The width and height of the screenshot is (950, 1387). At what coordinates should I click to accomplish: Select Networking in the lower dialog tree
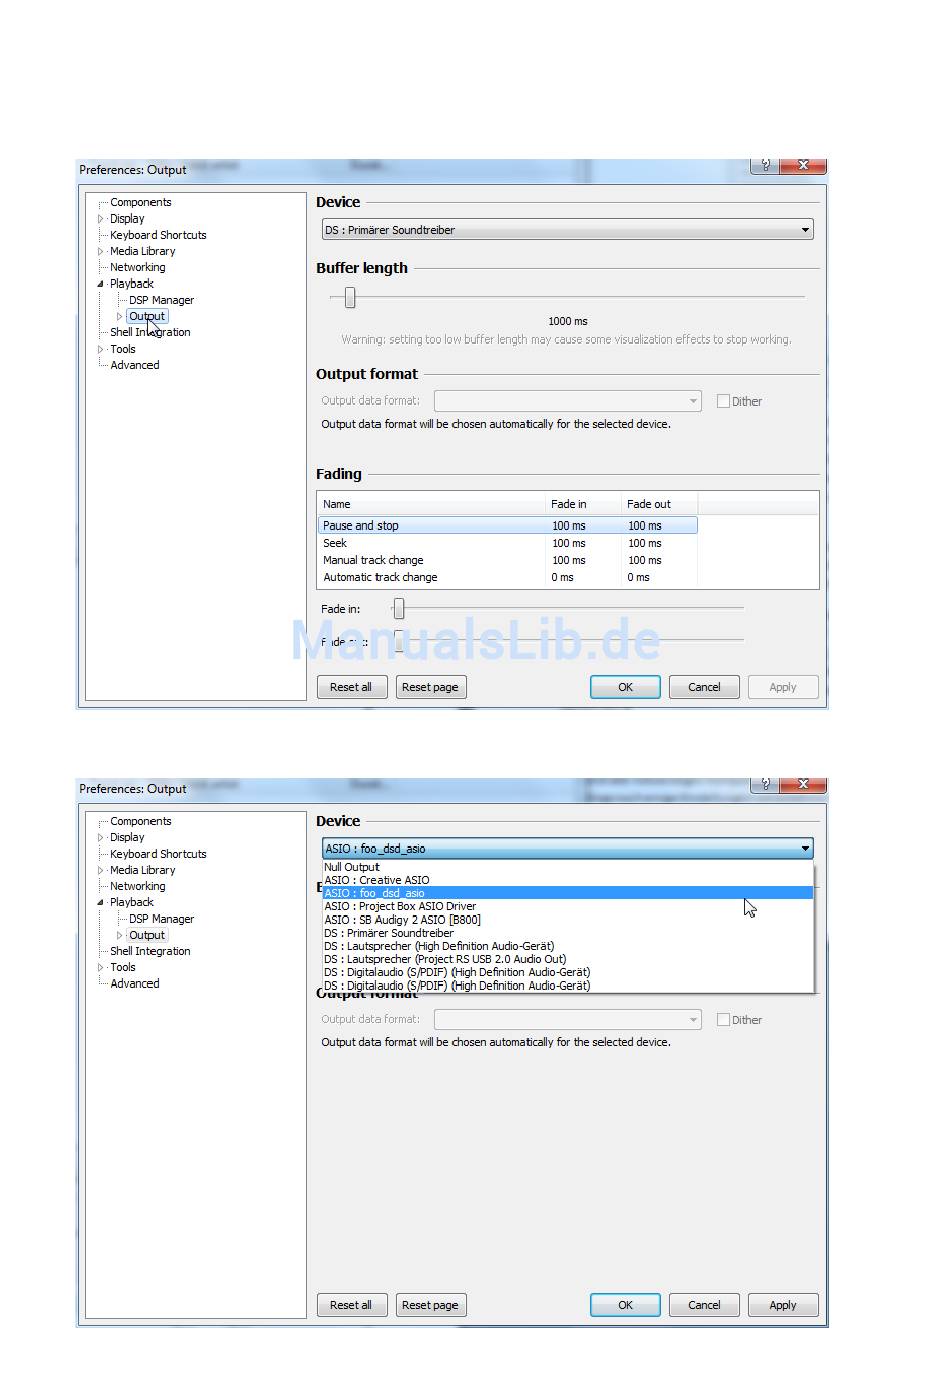coord(138,886)
